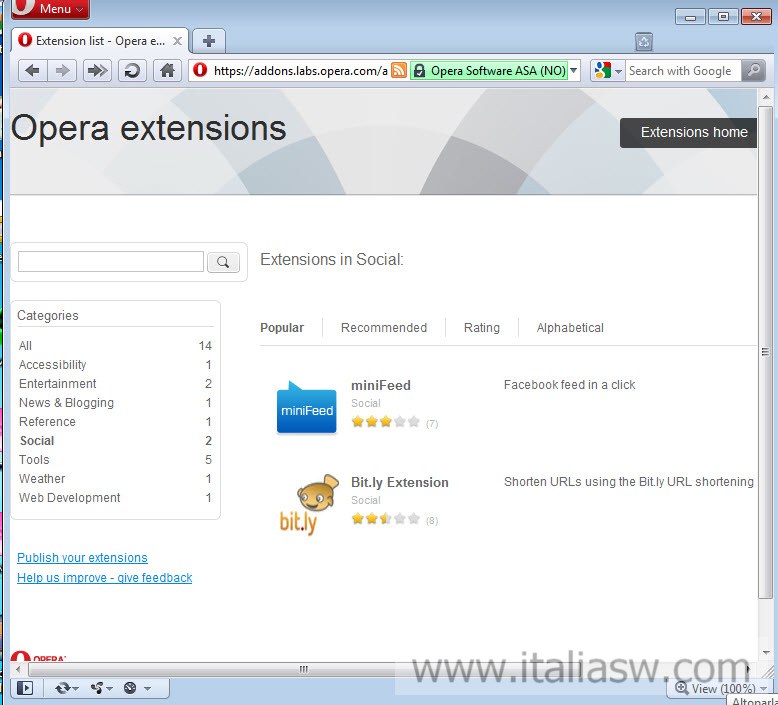The width and height of the screenshot is (778, 705).
Task: Open the miniFeed title link
Action: coord(381,385)
